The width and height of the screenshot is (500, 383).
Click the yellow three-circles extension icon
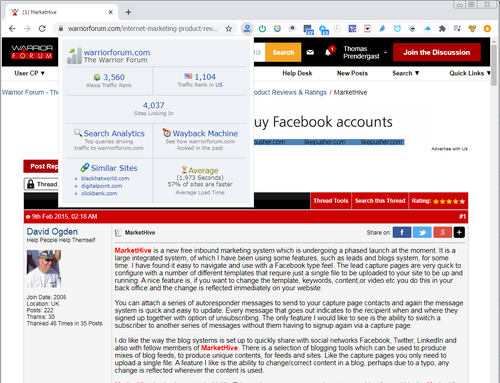click(472, 29)
